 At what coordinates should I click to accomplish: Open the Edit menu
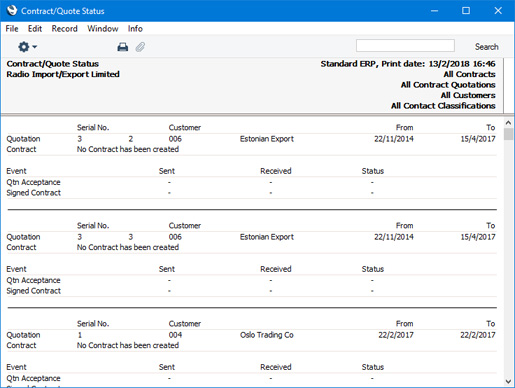tap(35, 29)
